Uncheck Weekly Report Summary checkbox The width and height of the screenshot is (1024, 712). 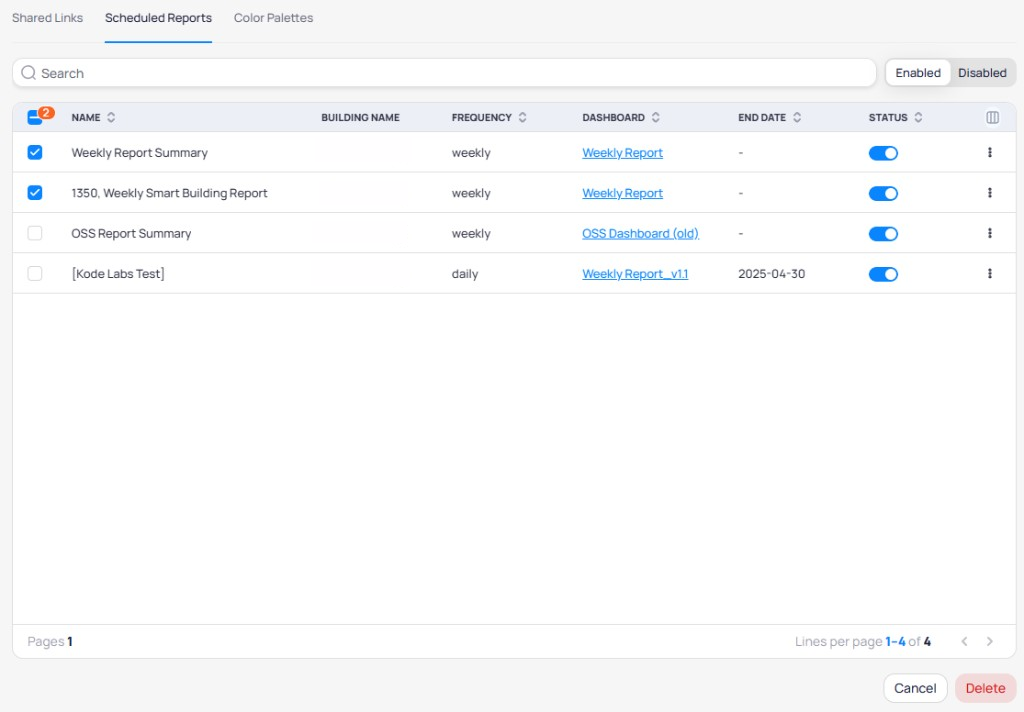point(35,152)
